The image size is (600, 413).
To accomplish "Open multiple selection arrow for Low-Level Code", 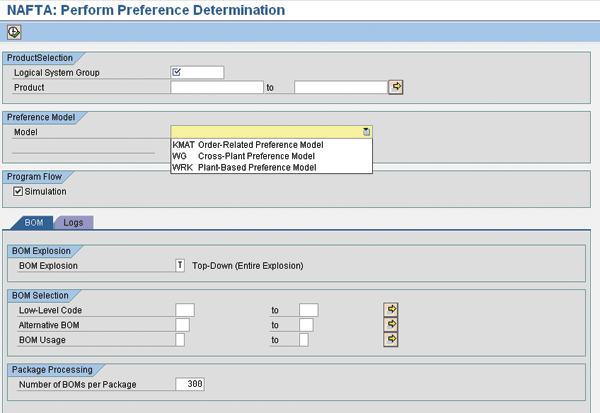I will click(391, 310).
